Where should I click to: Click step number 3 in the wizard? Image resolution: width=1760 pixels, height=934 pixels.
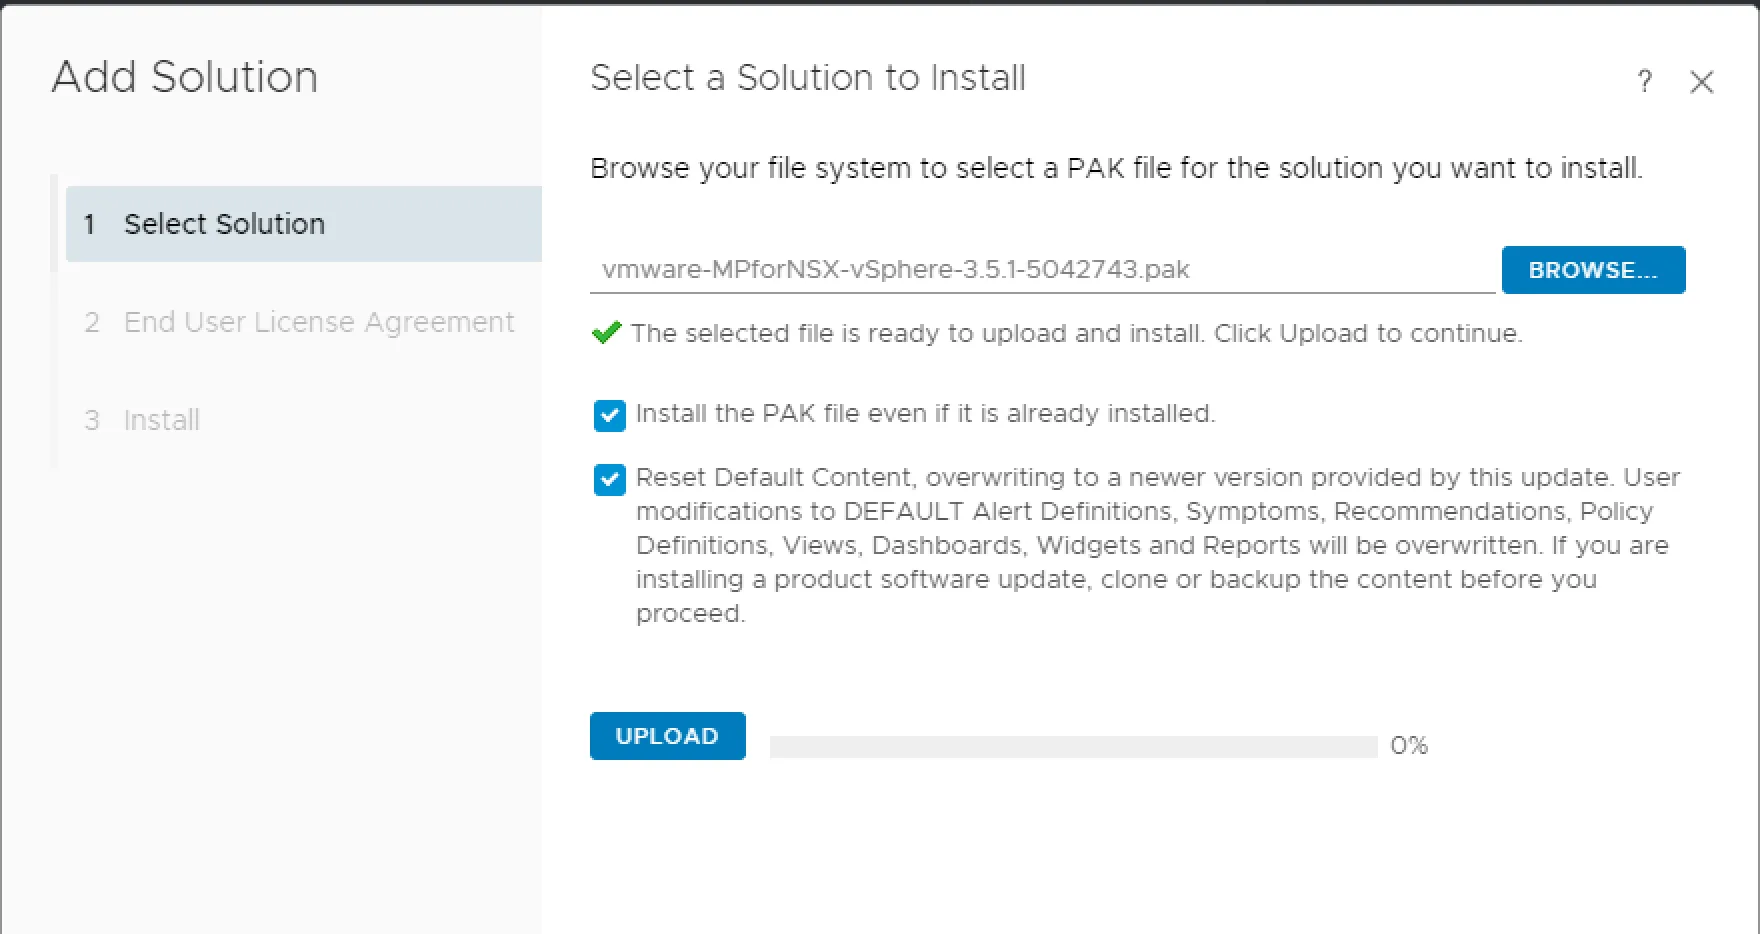[92, 420]
